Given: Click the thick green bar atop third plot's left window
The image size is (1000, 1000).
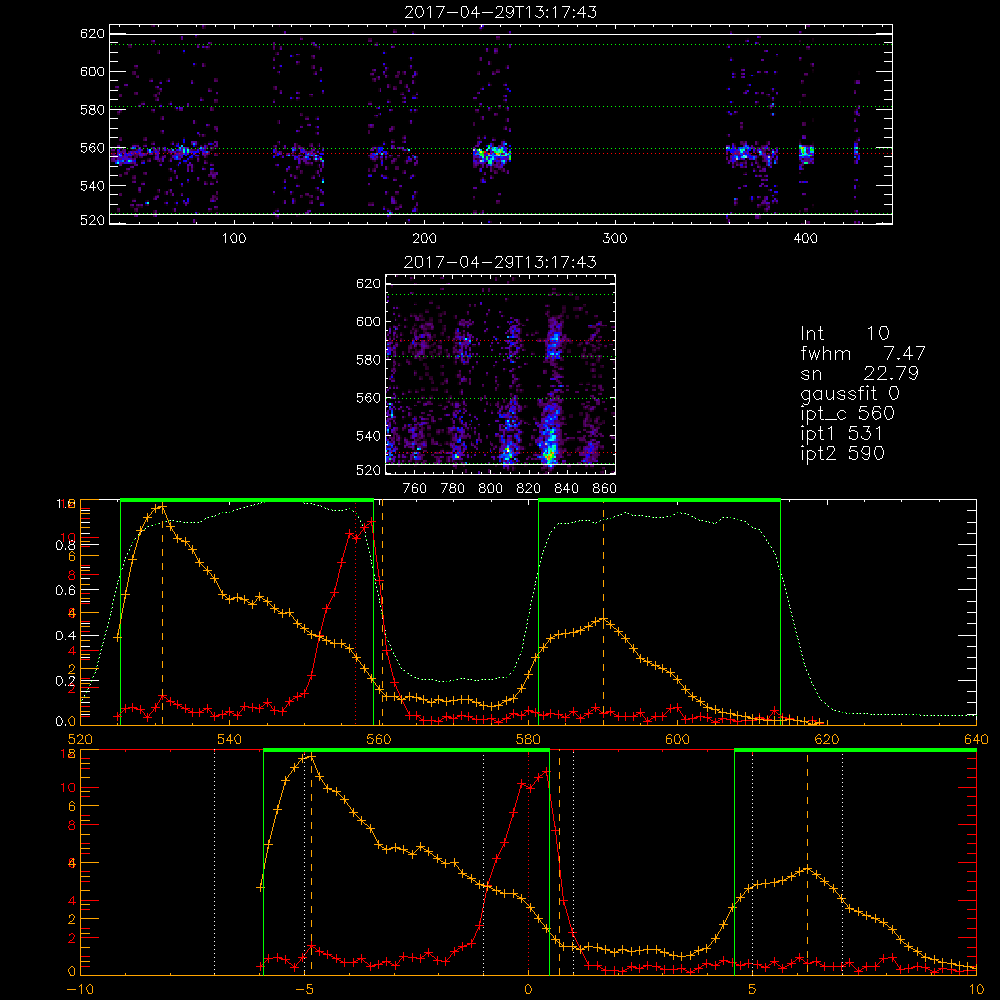Looking at the screenshot, I should [x=247, y=500].
